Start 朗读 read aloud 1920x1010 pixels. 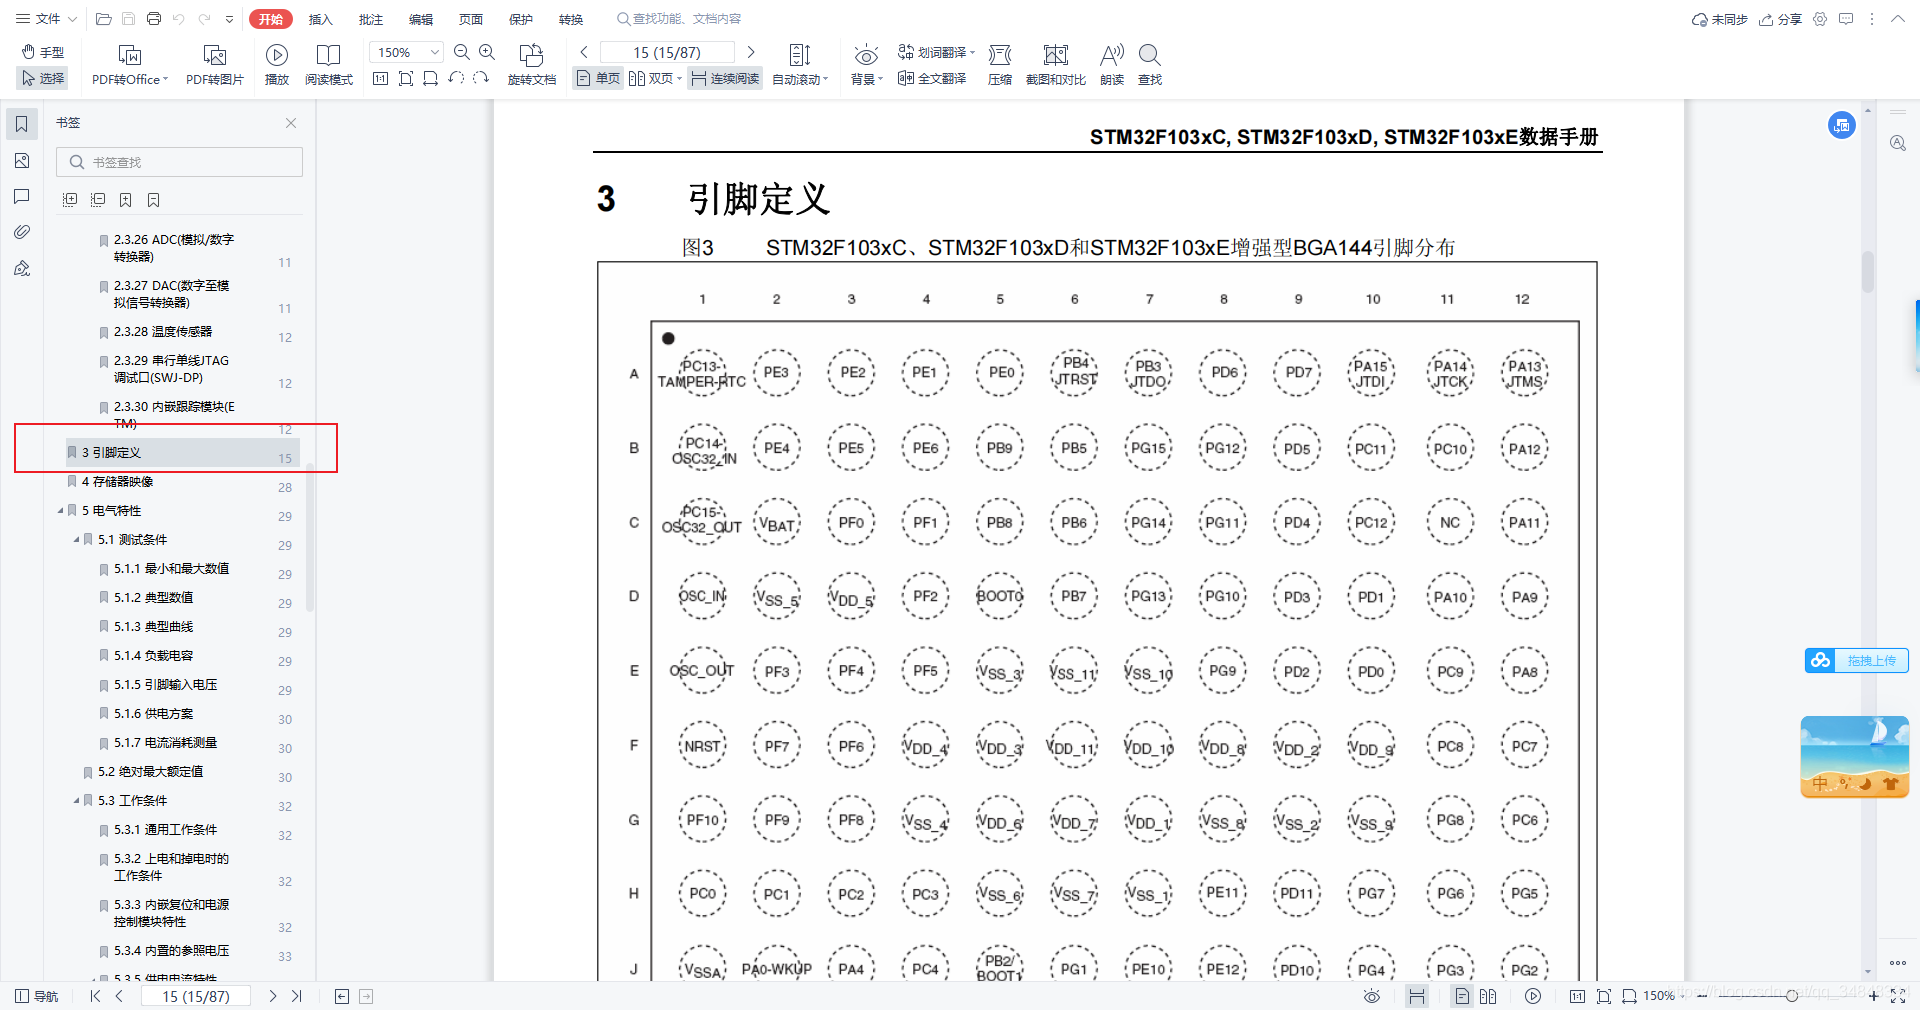[x=1112, y=65]
